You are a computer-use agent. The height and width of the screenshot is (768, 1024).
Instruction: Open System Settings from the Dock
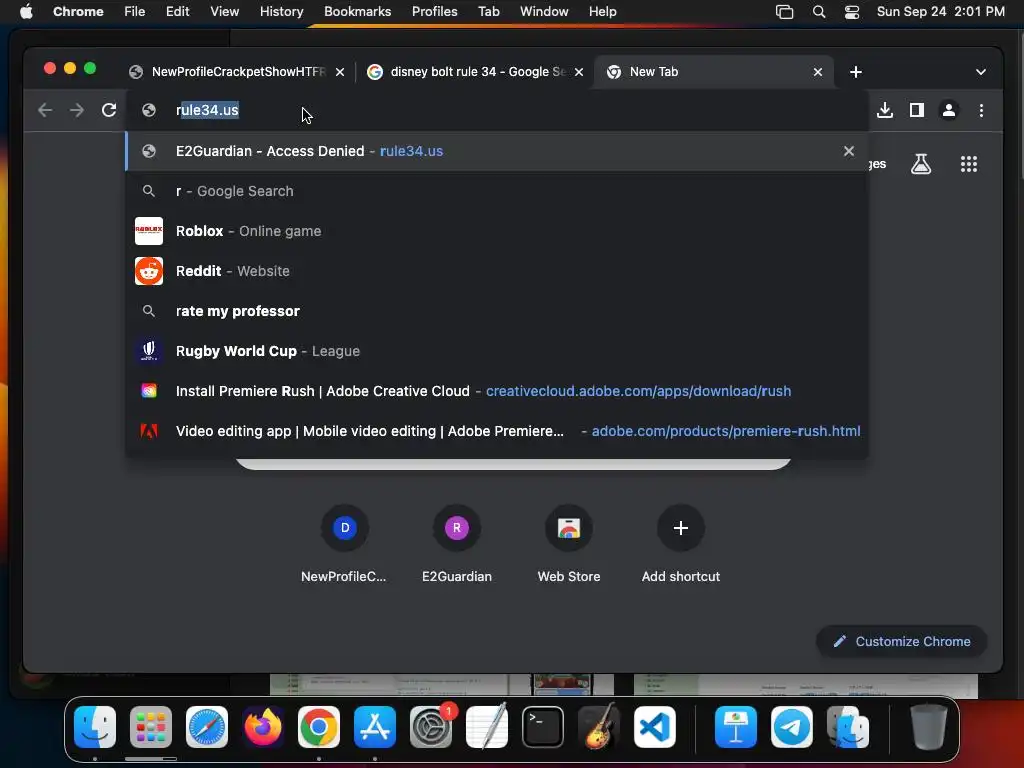click(431, 727)
